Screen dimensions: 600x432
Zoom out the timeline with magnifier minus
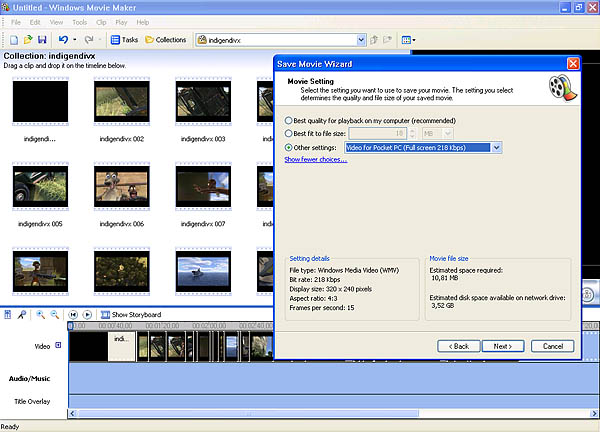(54, 314)
